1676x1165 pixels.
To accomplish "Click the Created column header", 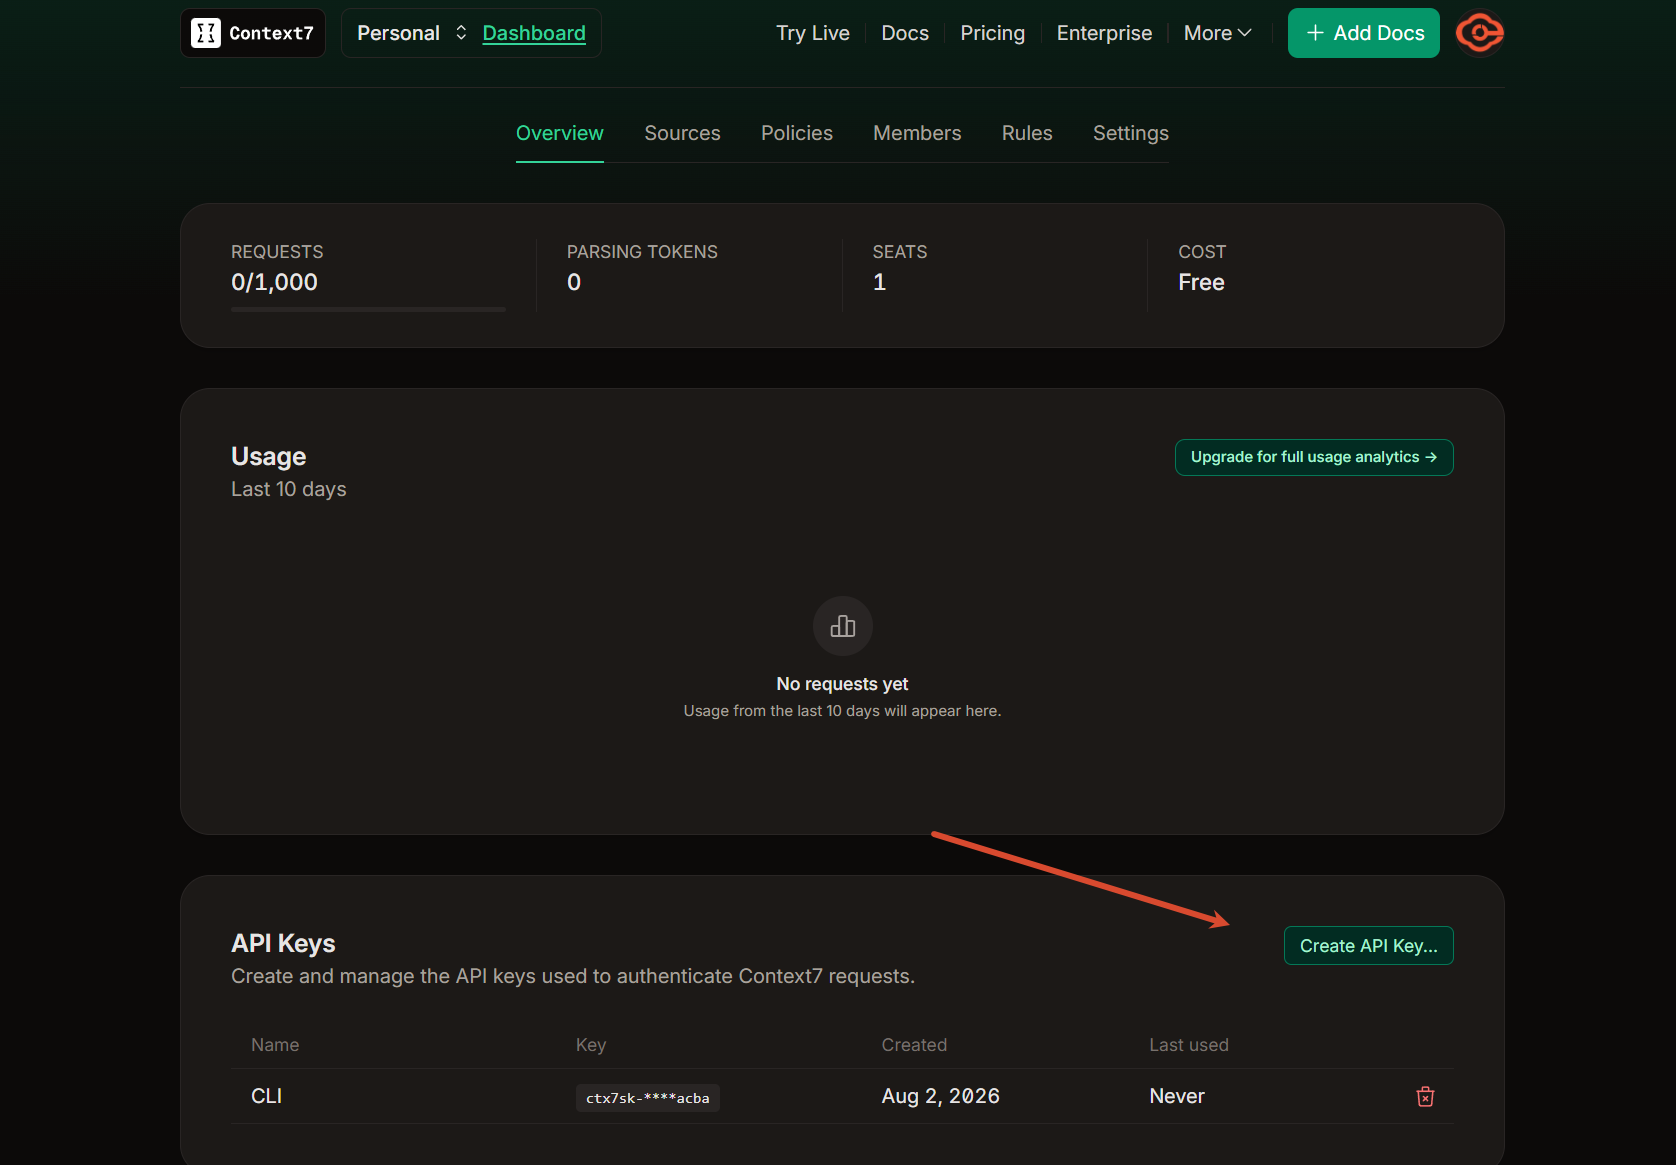I will coord(914,1045).
